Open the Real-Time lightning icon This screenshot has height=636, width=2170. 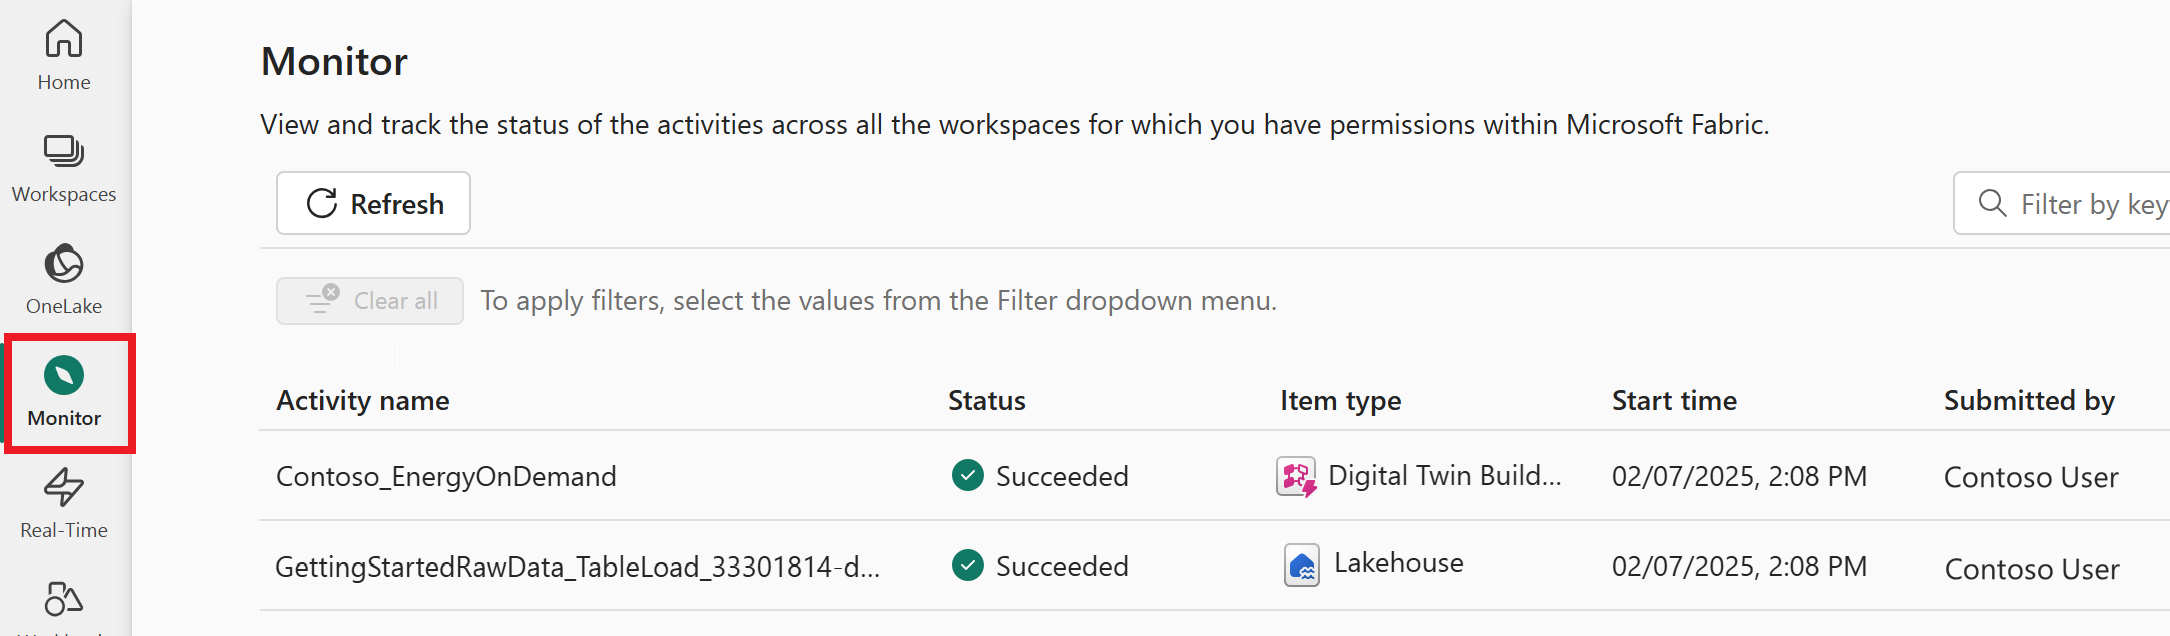coord(64,488)
